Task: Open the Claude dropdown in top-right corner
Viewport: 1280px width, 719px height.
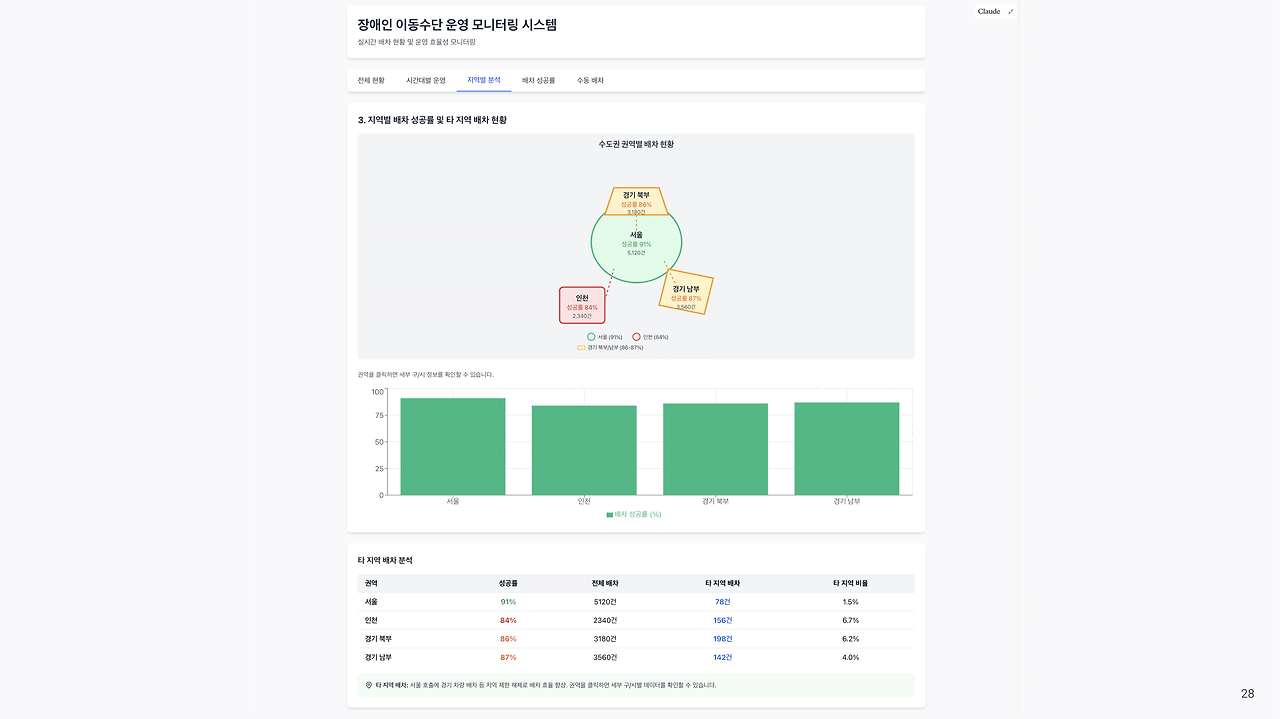Action: click(993, 11)
